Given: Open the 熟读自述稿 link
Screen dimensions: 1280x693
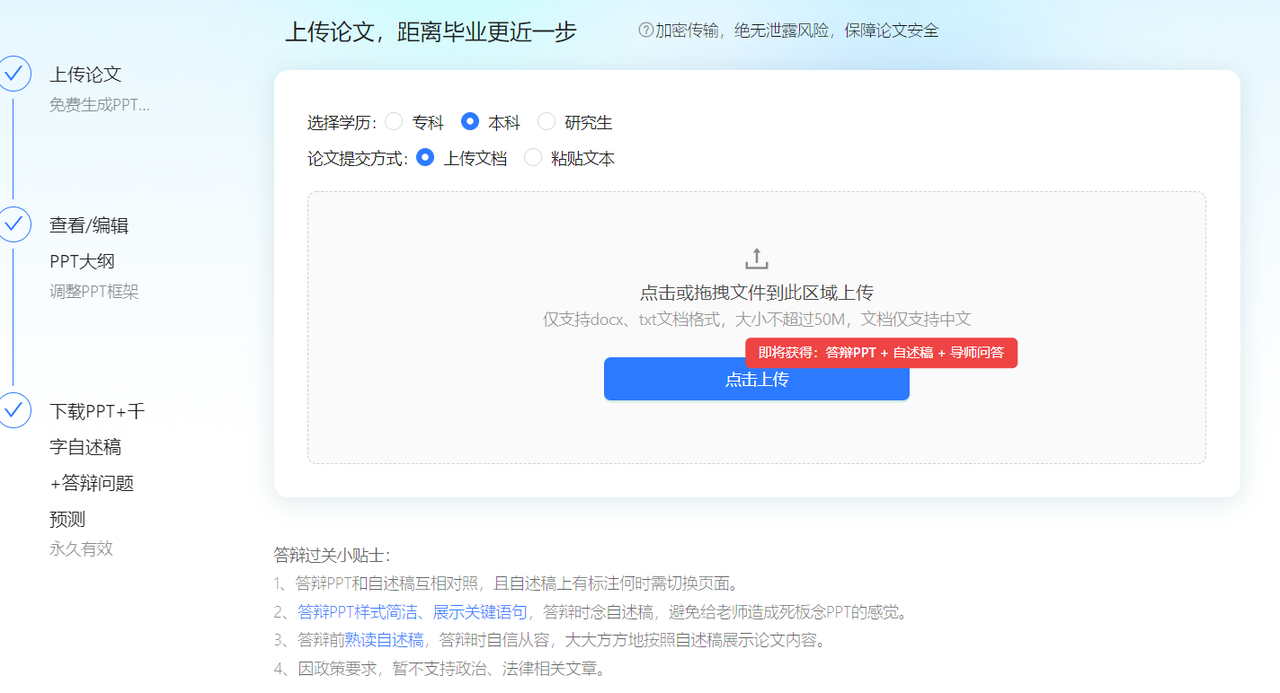Looking at the screenshot, I should (x=384, y=640).
